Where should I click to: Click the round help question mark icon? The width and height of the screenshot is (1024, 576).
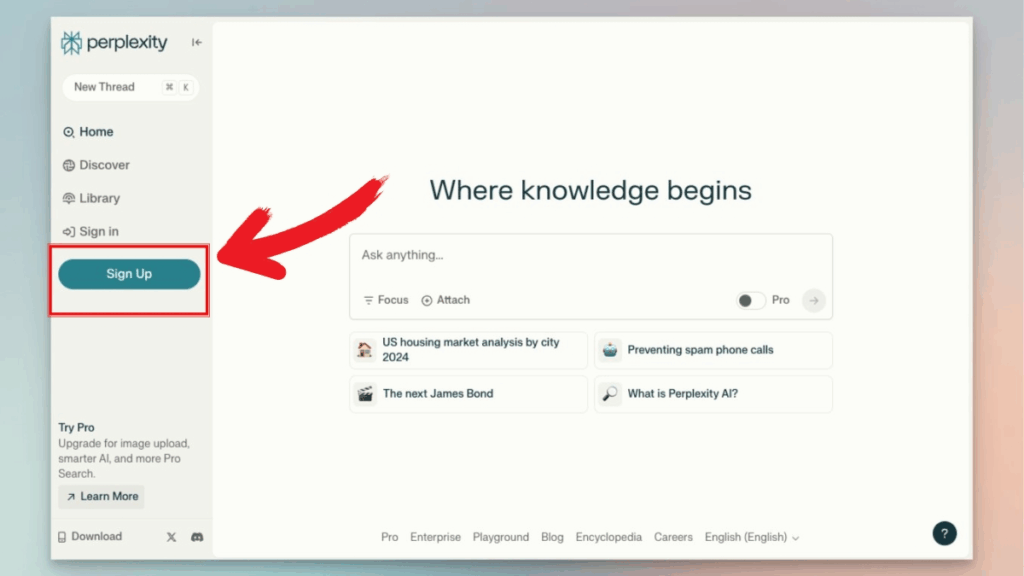[944, 533]
